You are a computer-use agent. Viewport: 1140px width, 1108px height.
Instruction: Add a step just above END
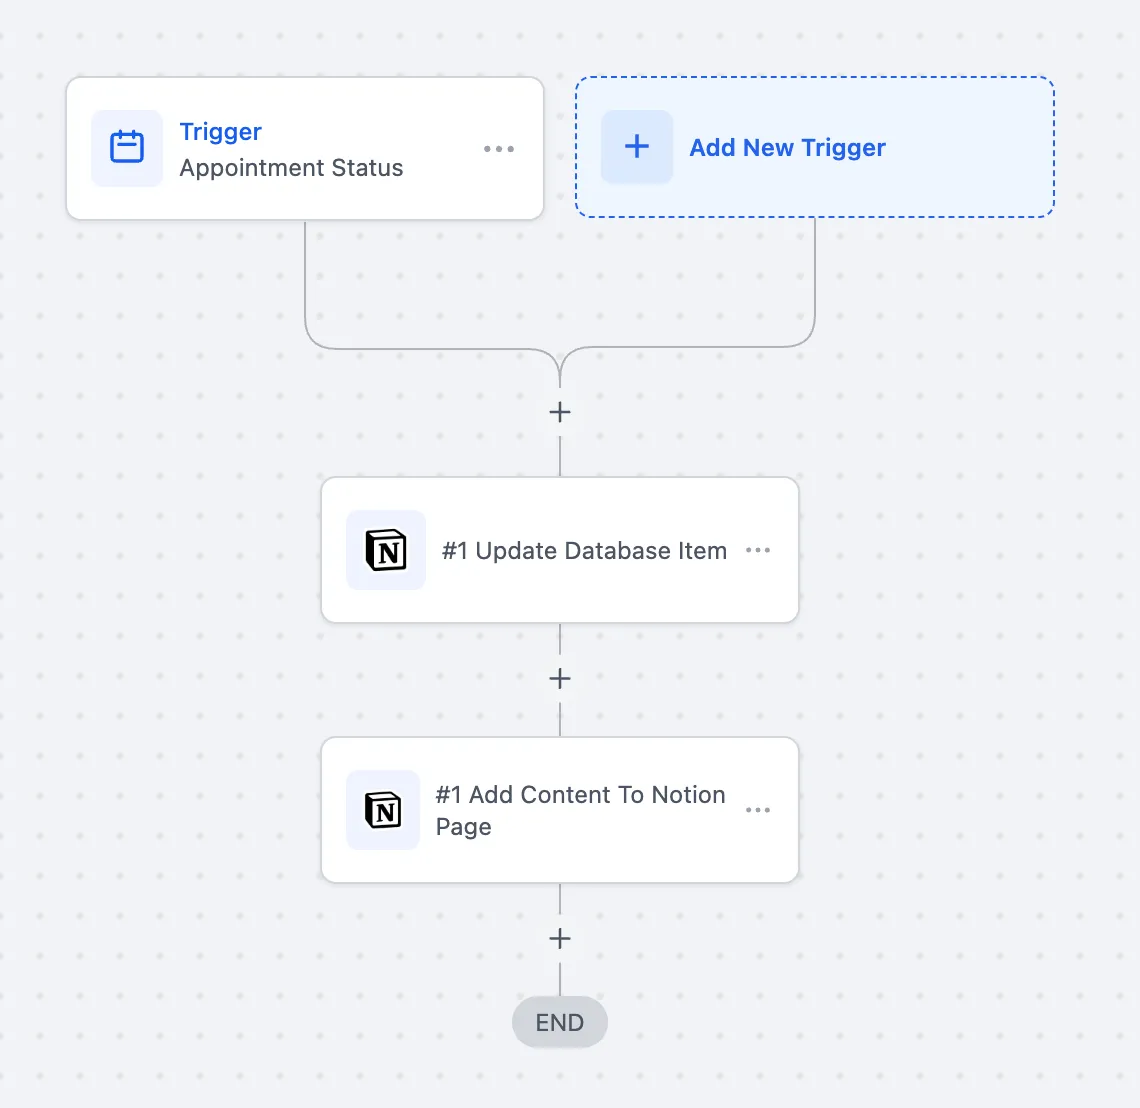[x=560, y=939]
